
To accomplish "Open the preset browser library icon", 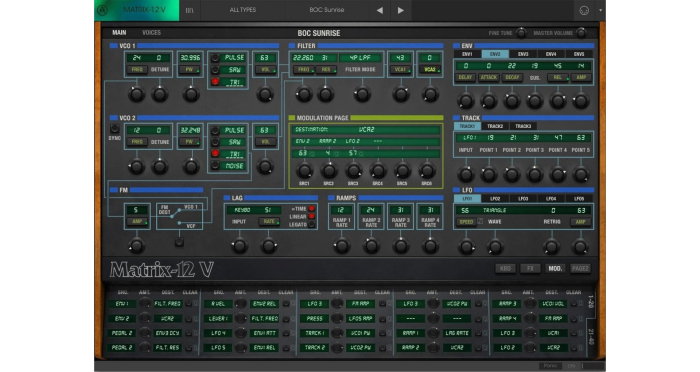I will (x=189, y=10).
